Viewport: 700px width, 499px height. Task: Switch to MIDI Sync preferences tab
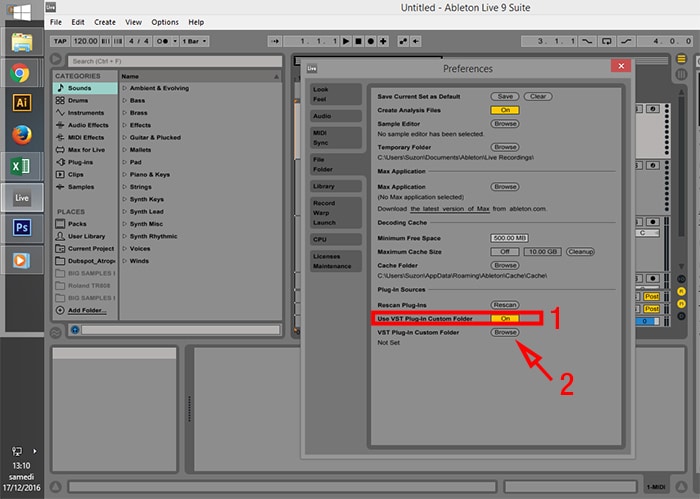(335, 137)
